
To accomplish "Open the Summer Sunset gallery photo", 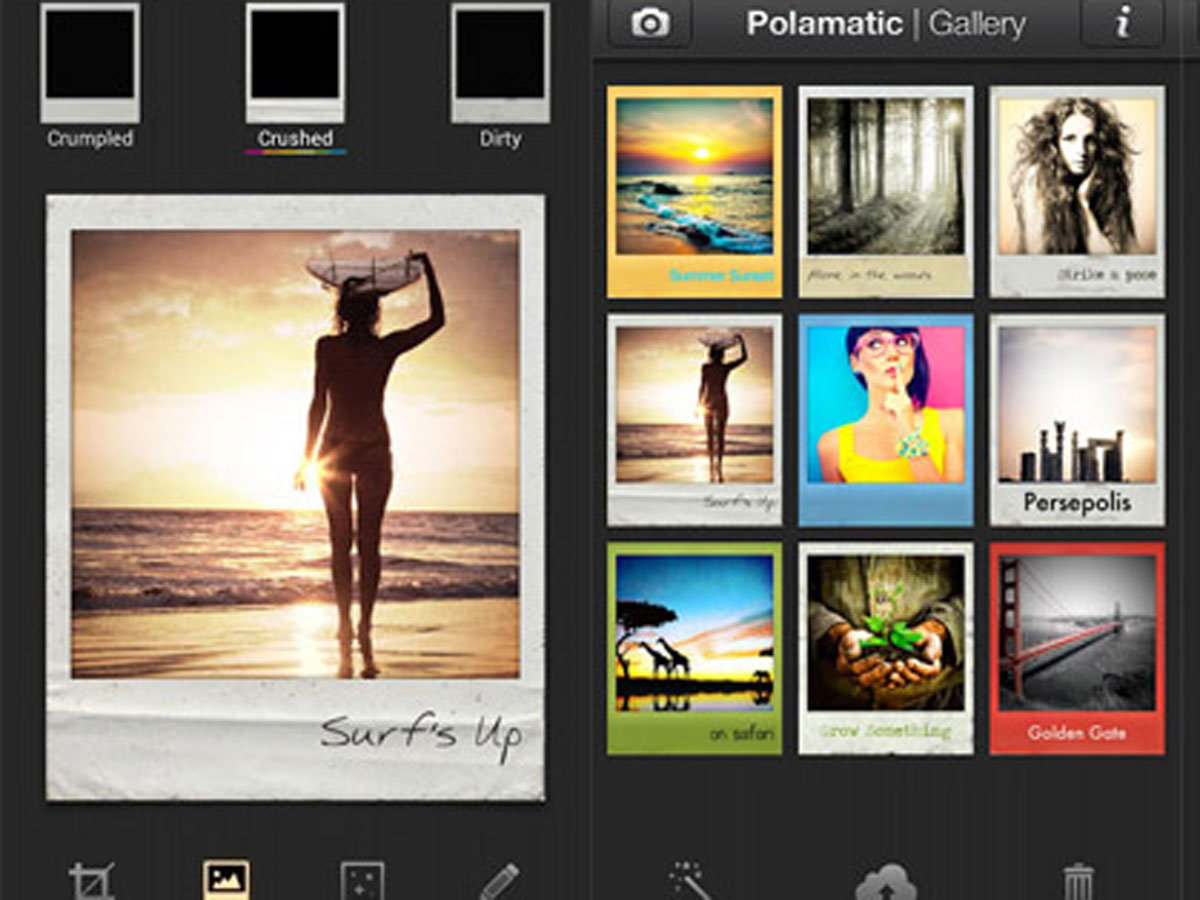I will (x=694, y=191).
